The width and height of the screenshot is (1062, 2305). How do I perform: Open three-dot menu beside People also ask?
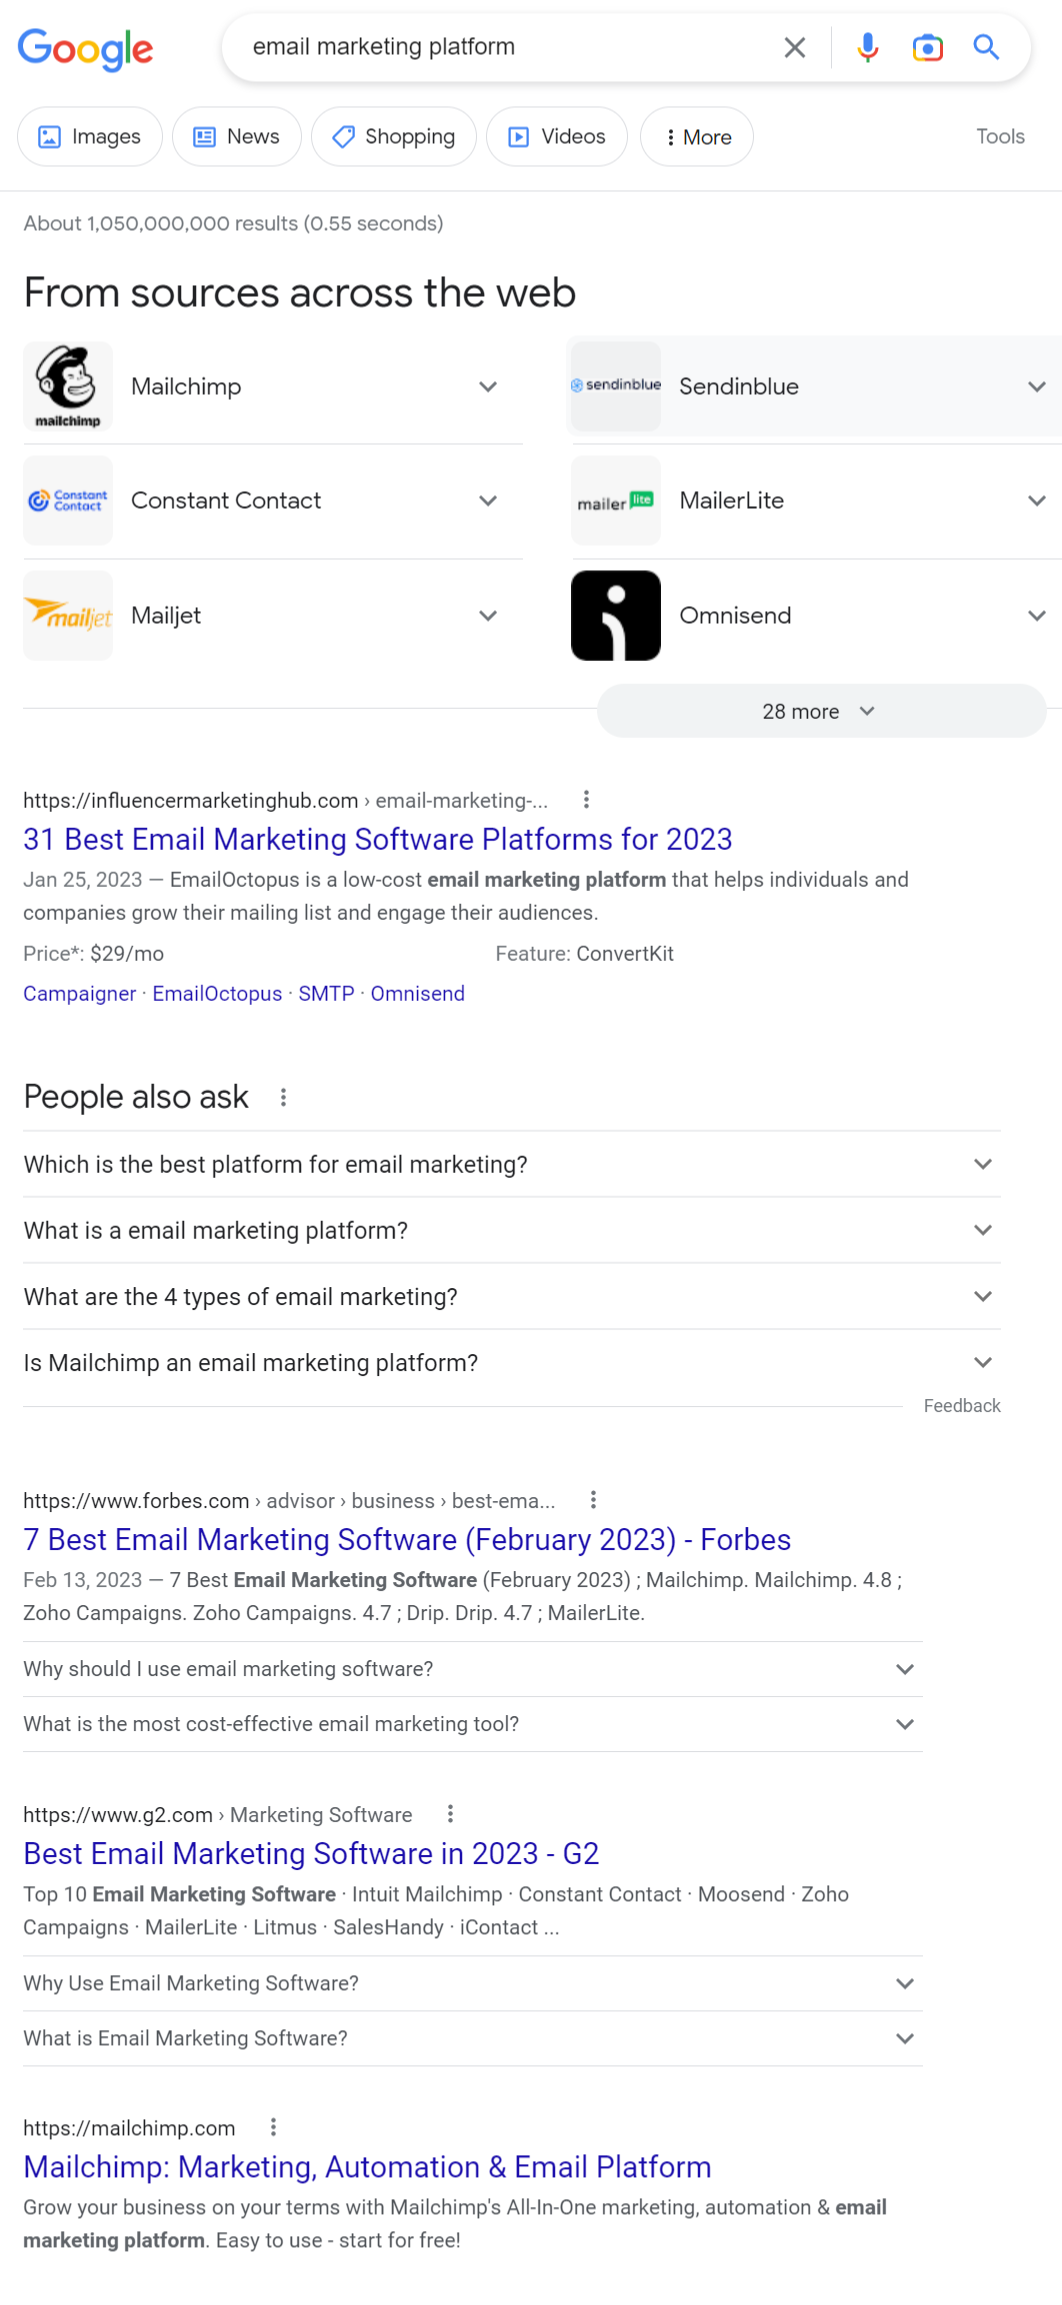click(284, 1097)
